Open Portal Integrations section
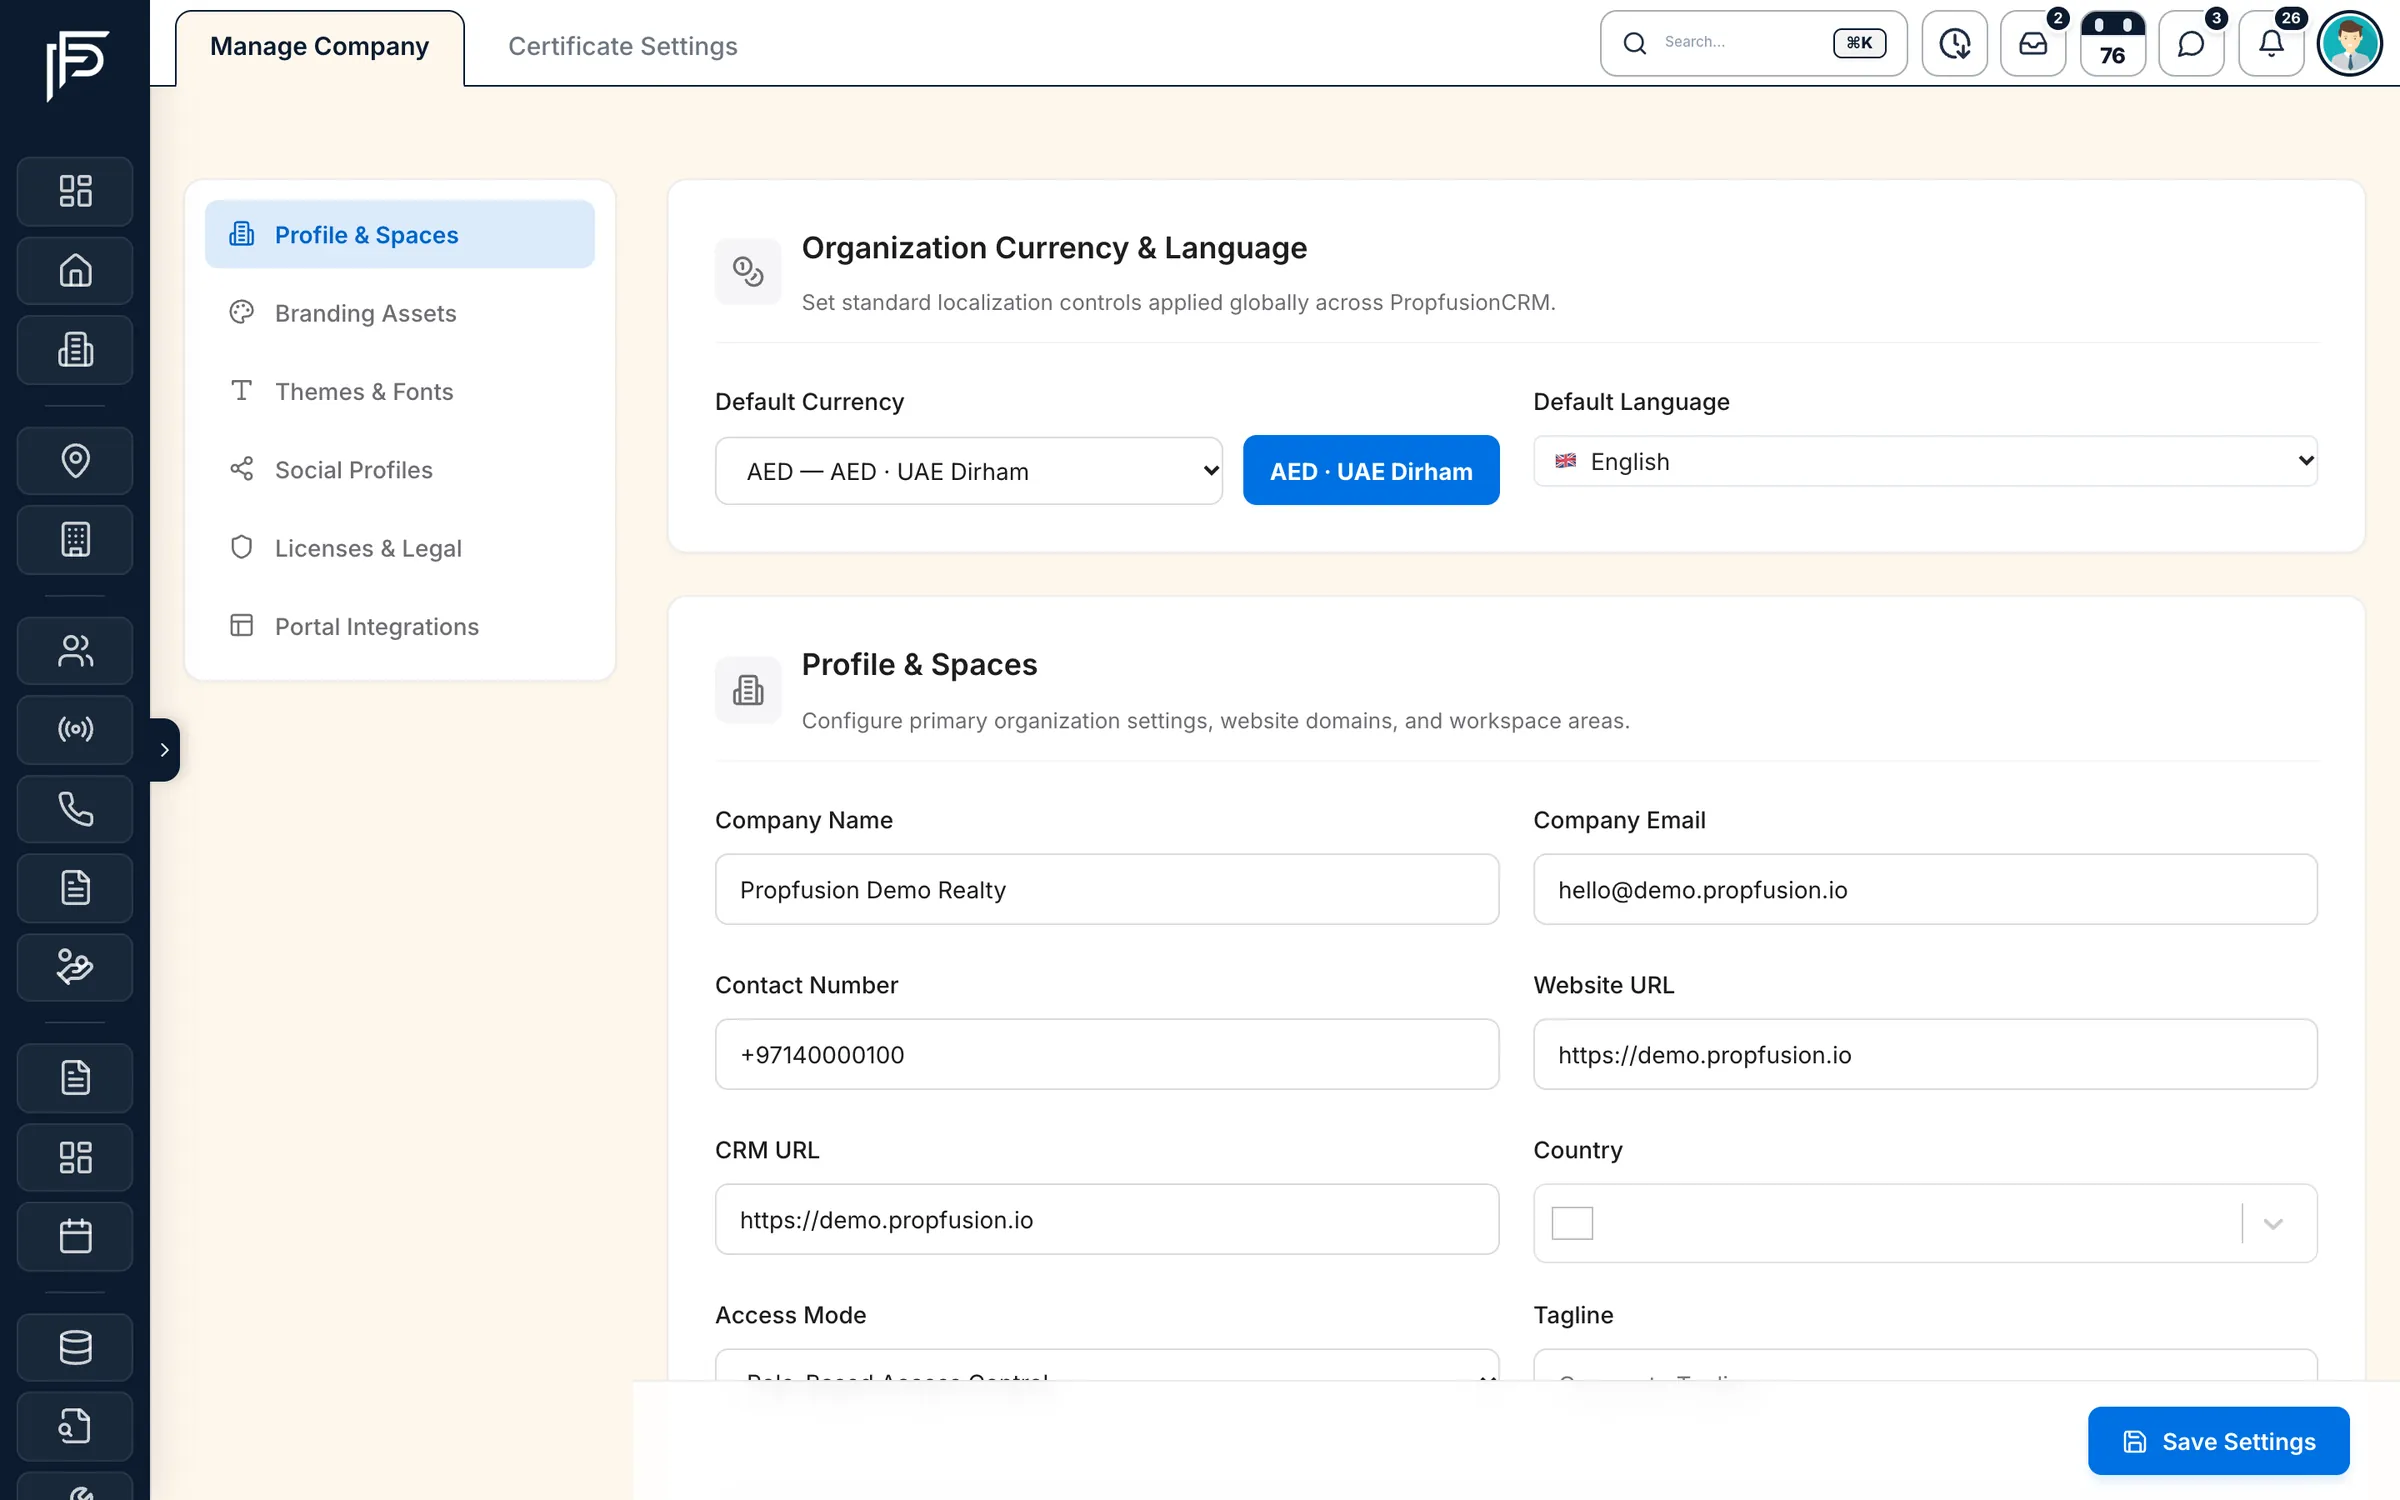Image resolution: width=2400 pixels, height=1500 pixels. (399, 626)
